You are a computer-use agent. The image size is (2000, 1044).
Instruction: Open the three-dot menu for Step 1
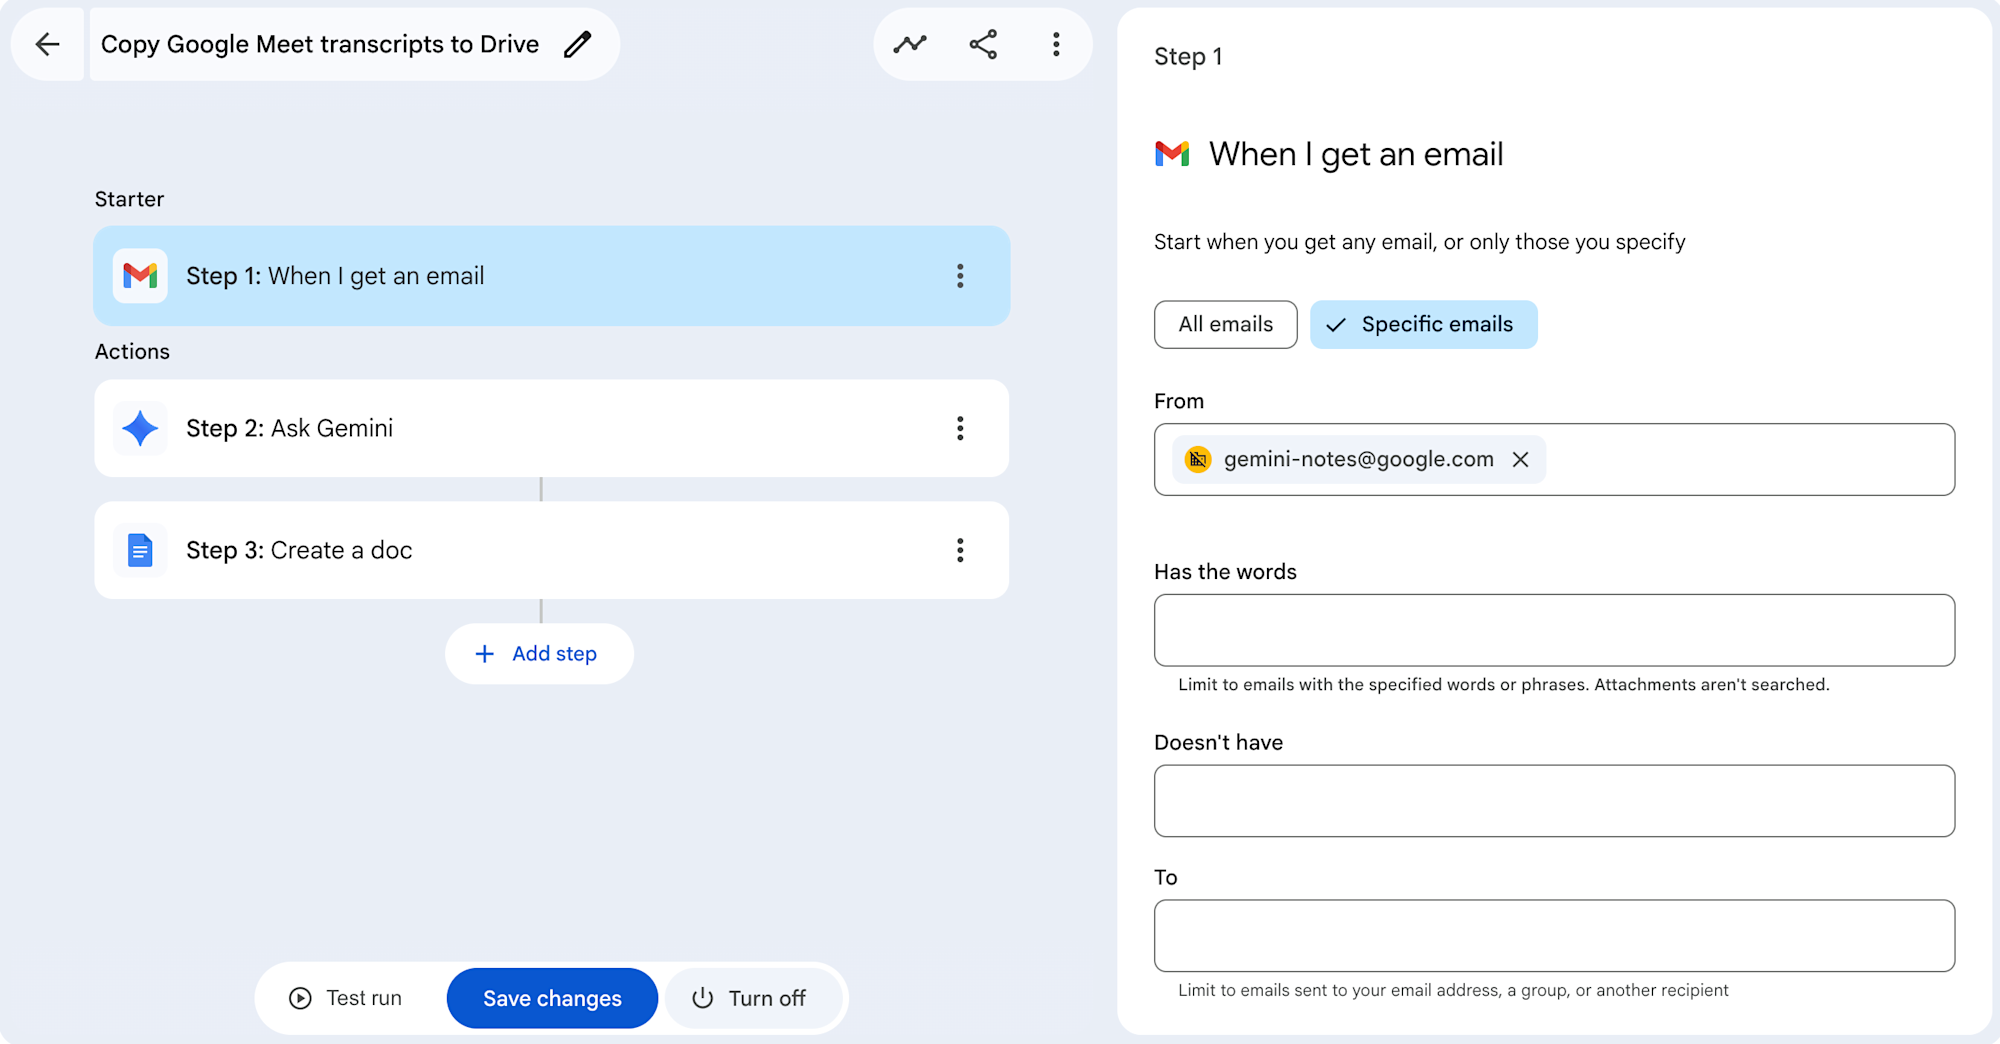(x=960, y=276)
